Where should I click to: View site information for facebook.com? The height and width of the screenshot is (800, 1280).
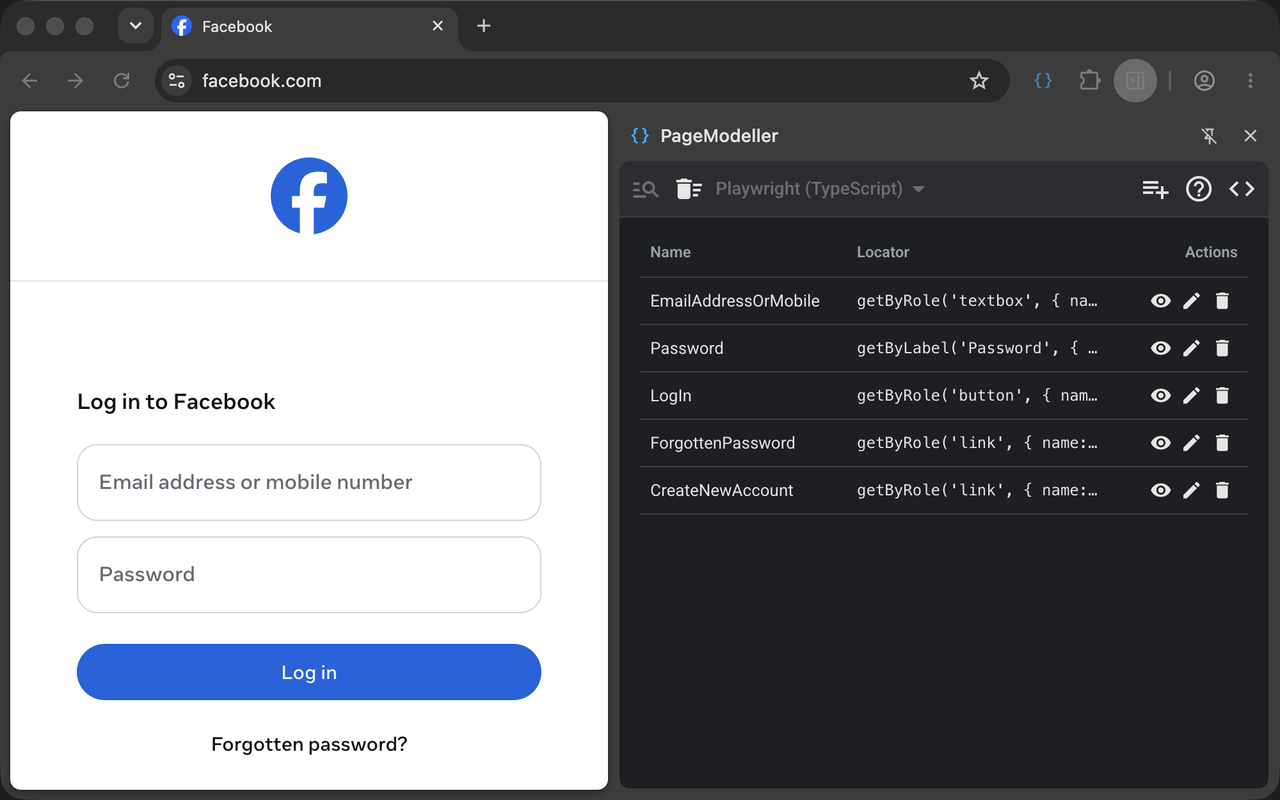click(177, 81)
